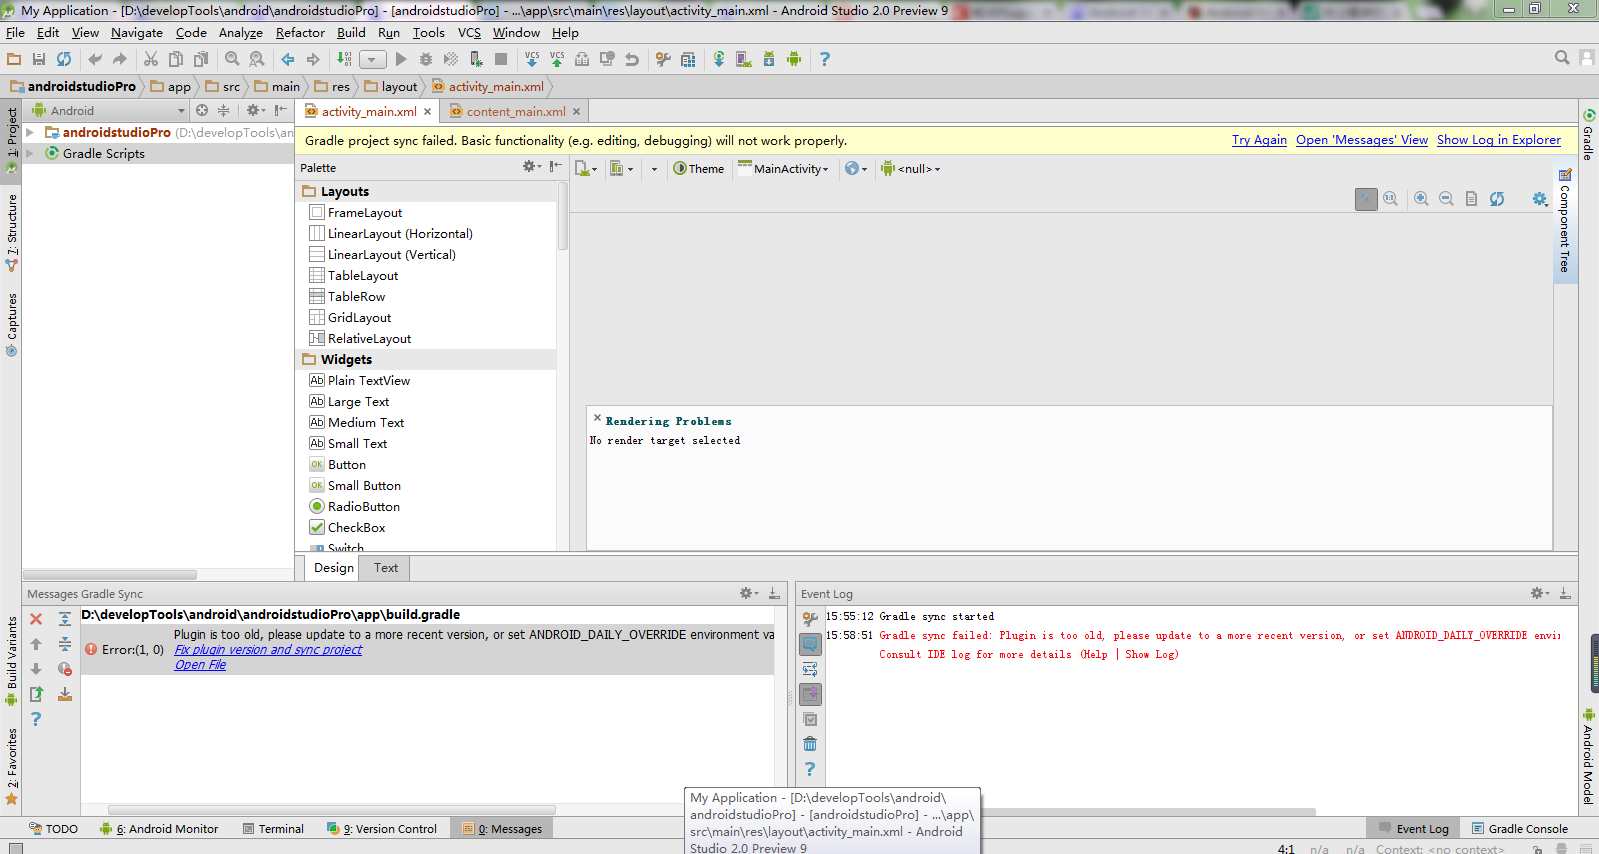Switch to the content_main.xml tab

pyautogui.click(x=515, y=111)
